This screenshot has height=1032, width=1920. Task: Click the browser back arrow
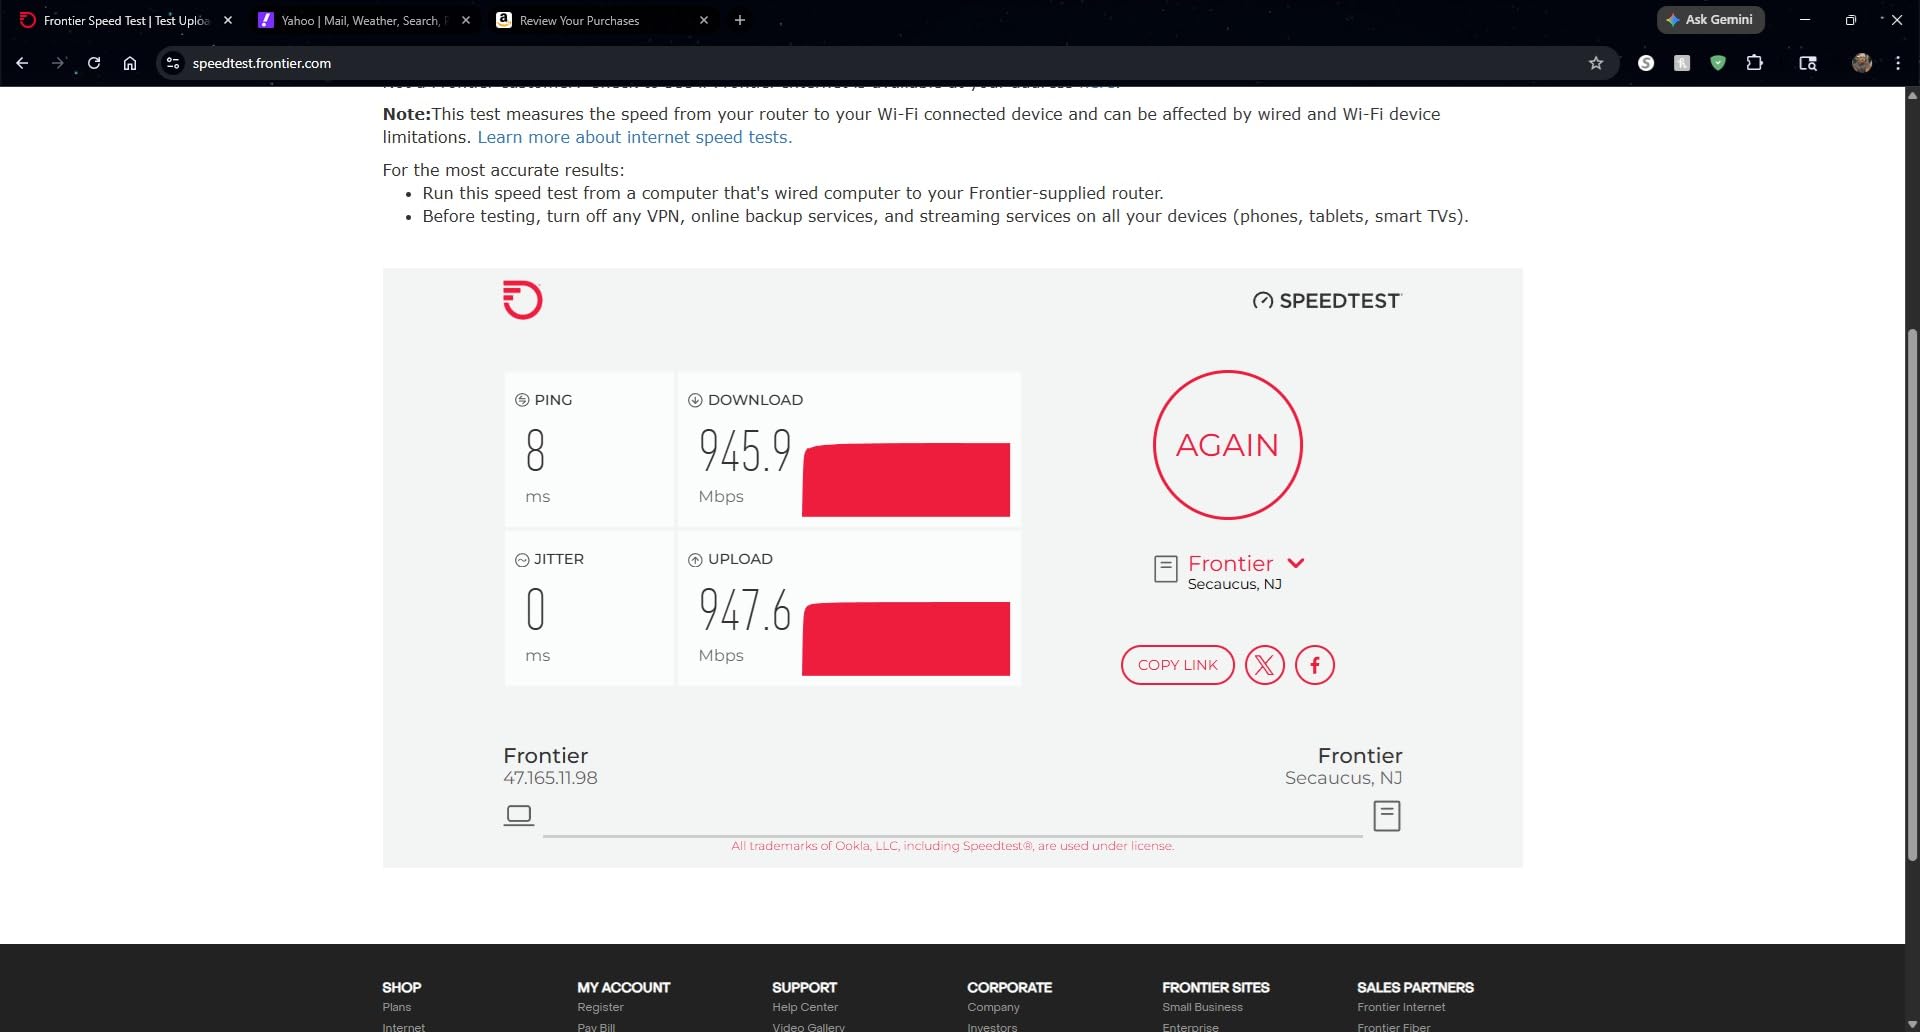pyautogui.click(x=22, y=63)
